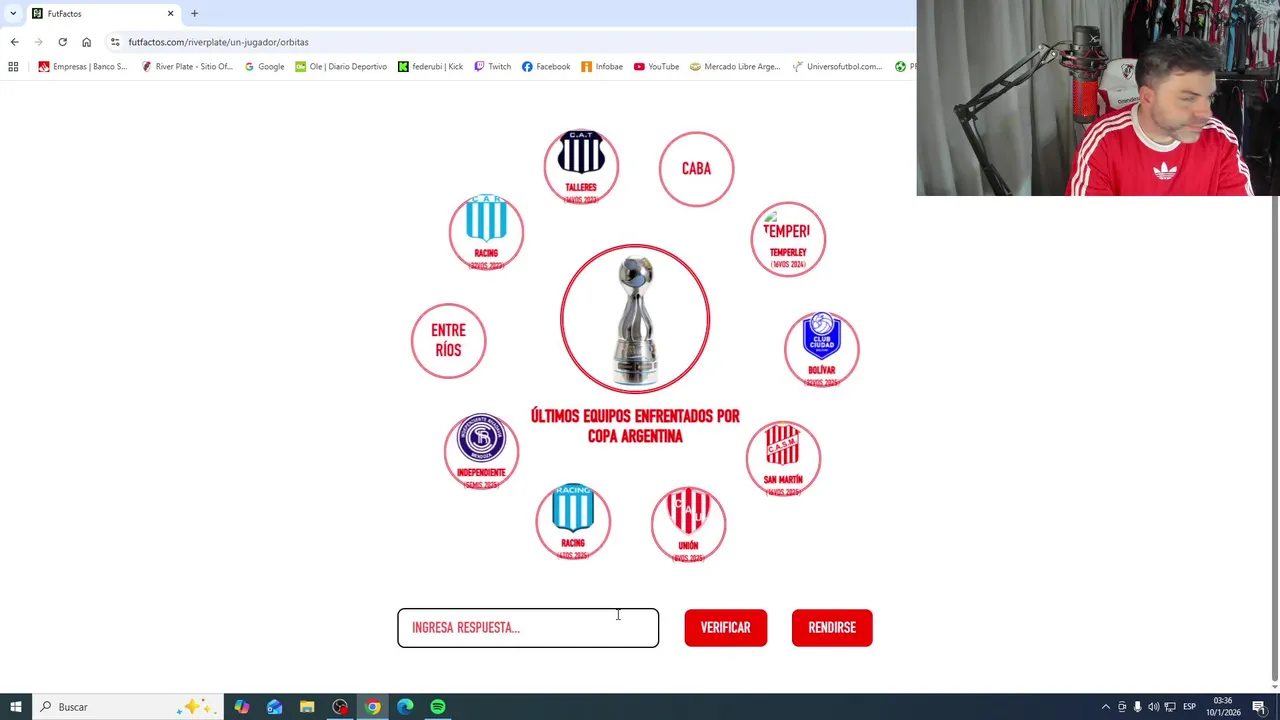This screenshot has height=720, width=1280.
Task: Open the Infobae bookmark
Action: pyautogui.click(x=602, y=67)
